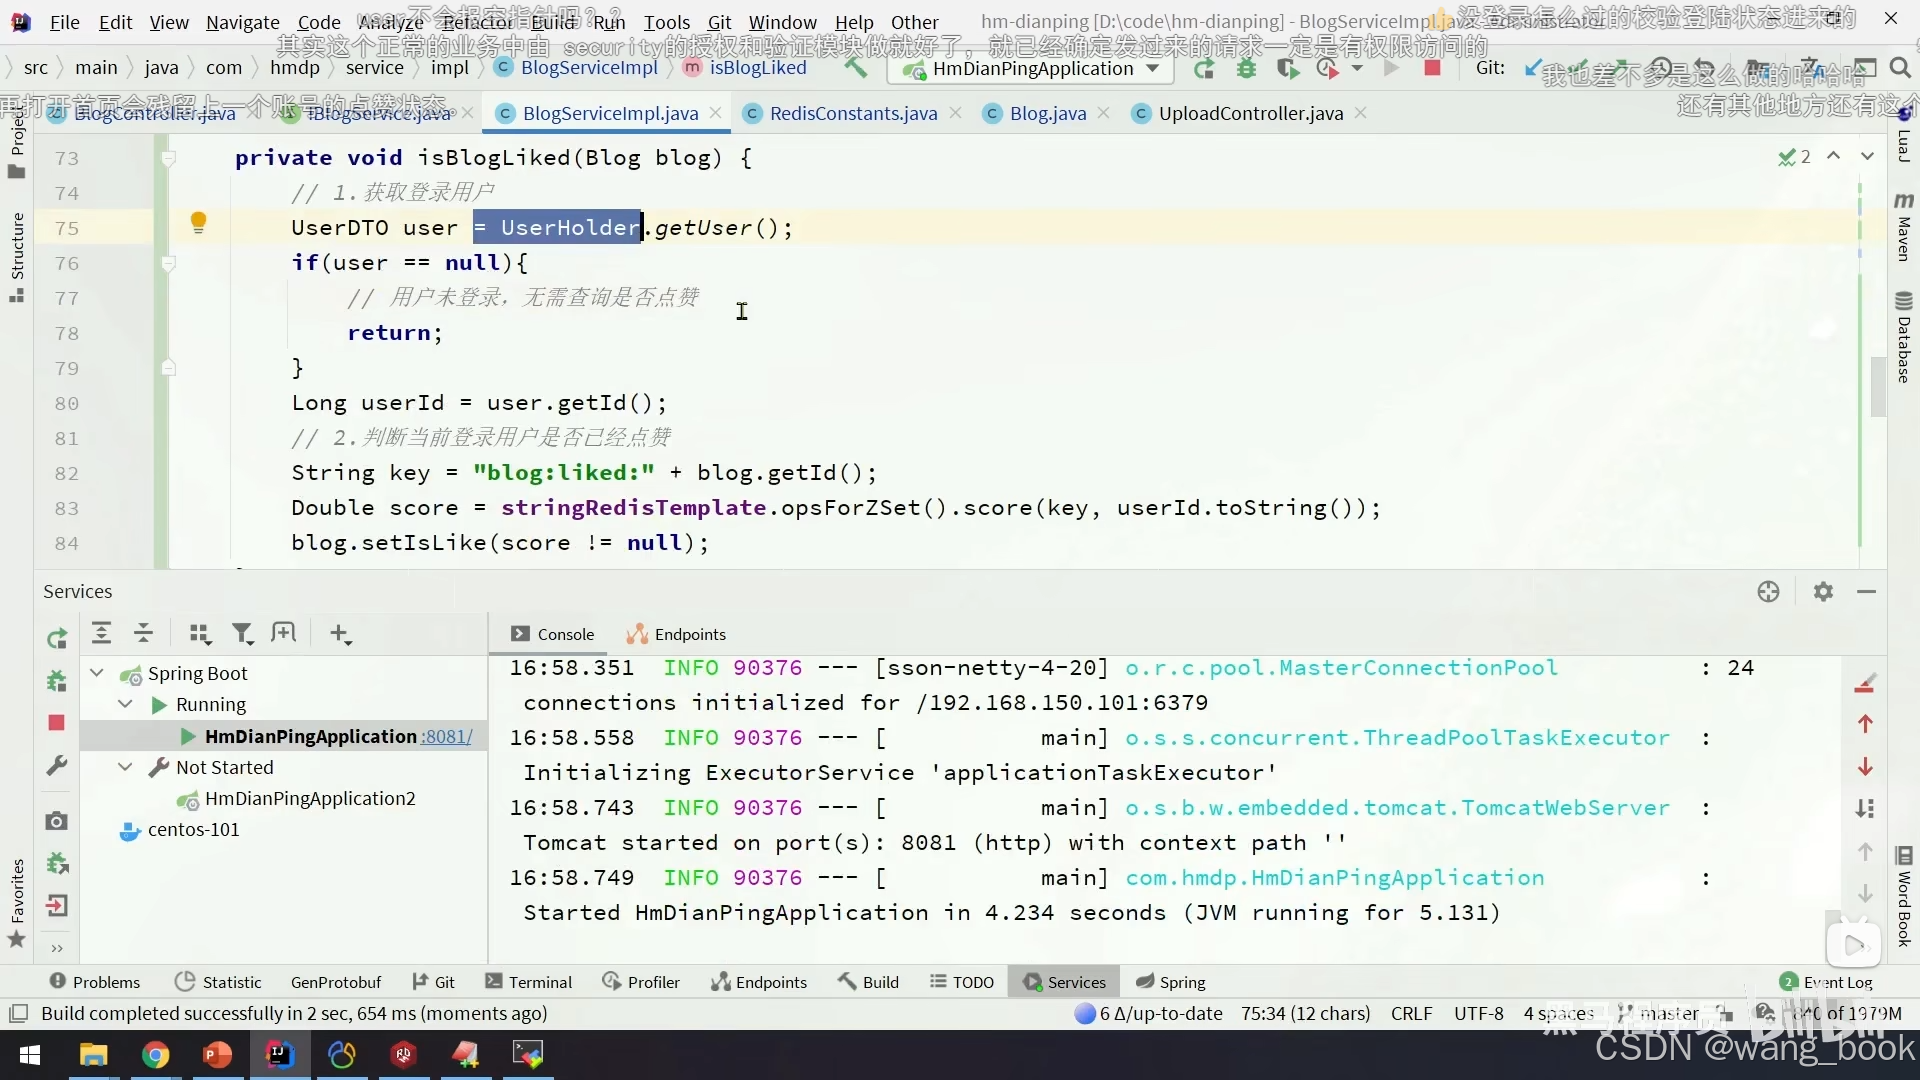This screenshot has width=1920, height=1080.
Task: Click the red clear console icon
Action: click(x=1864, y=684)
